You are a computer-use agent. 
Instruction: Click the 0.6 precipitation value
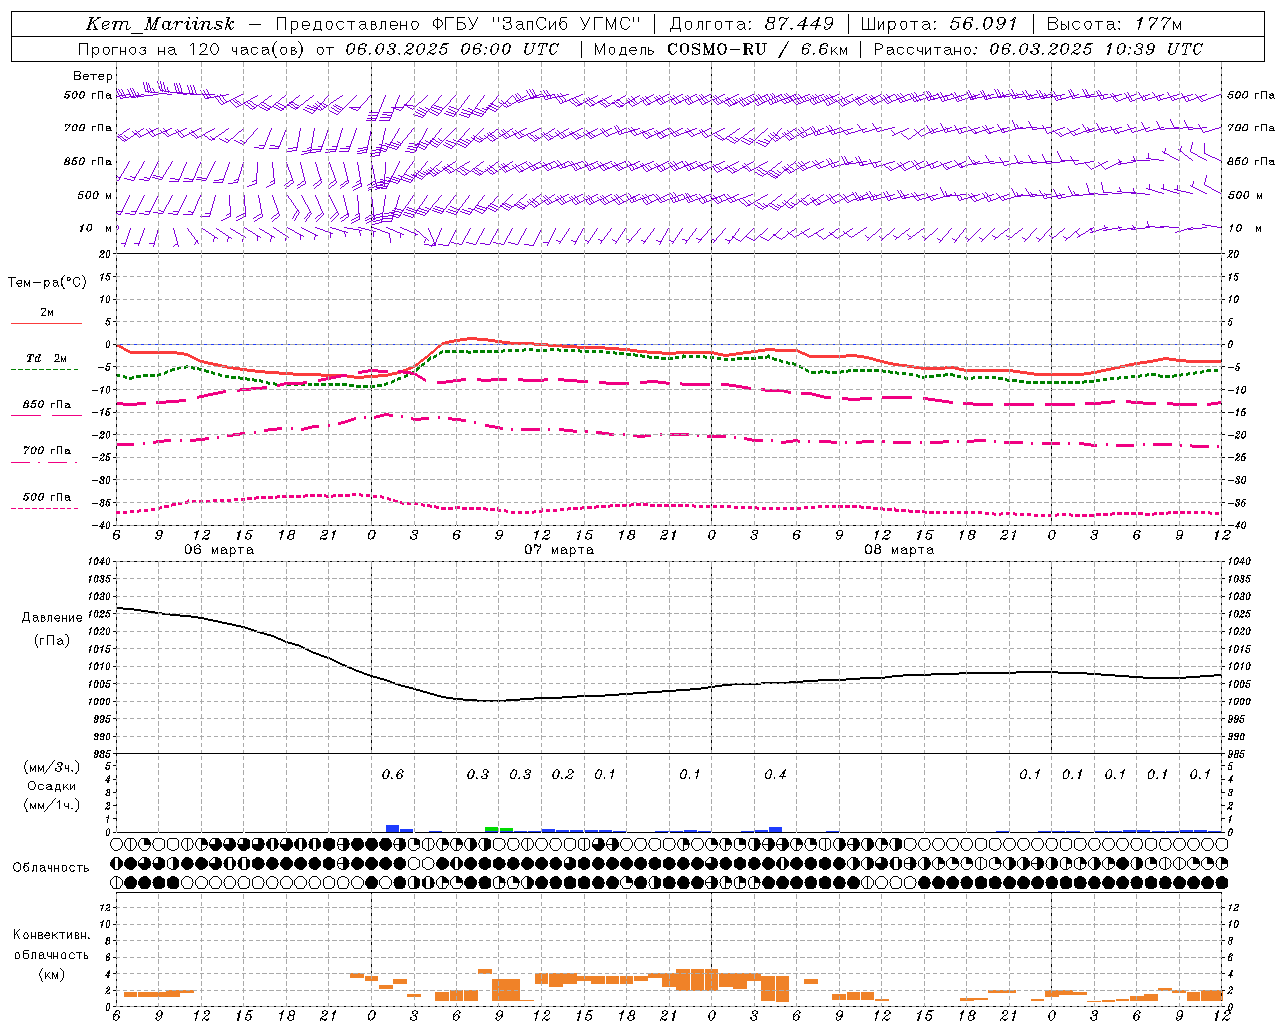point(393,775)
